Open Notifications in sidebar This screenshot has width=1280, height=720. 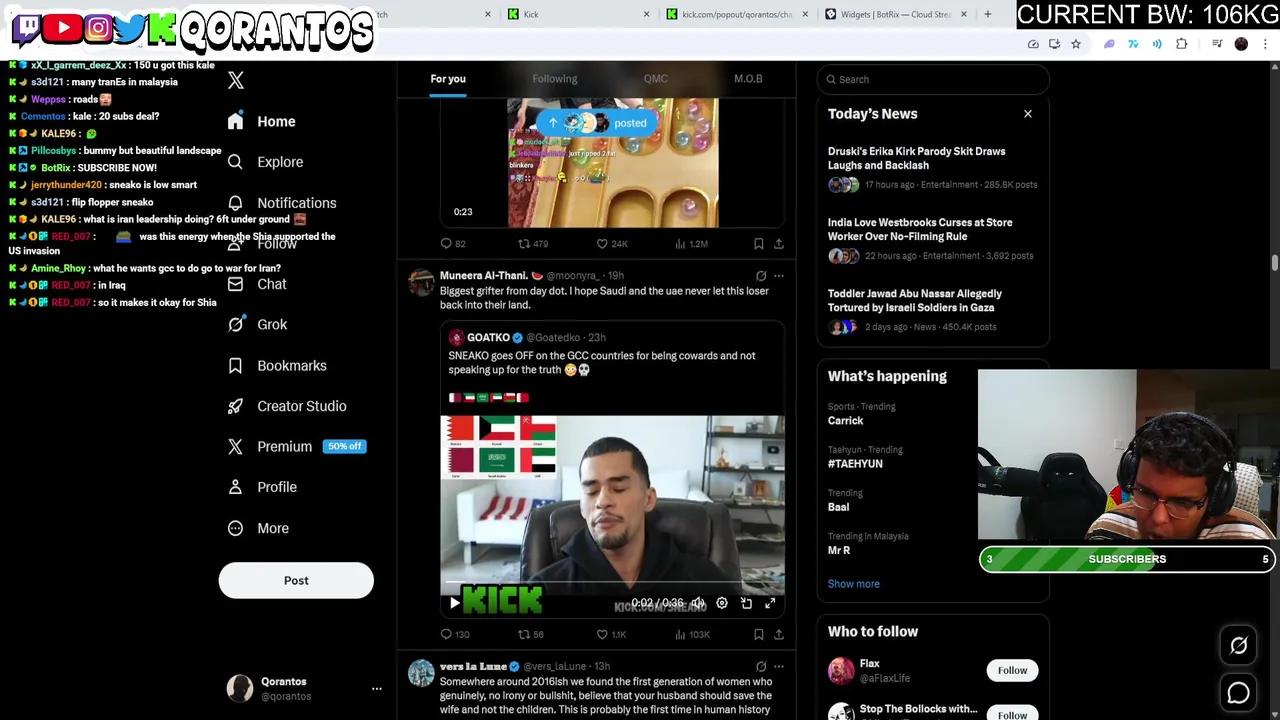[x=281, y=203]
